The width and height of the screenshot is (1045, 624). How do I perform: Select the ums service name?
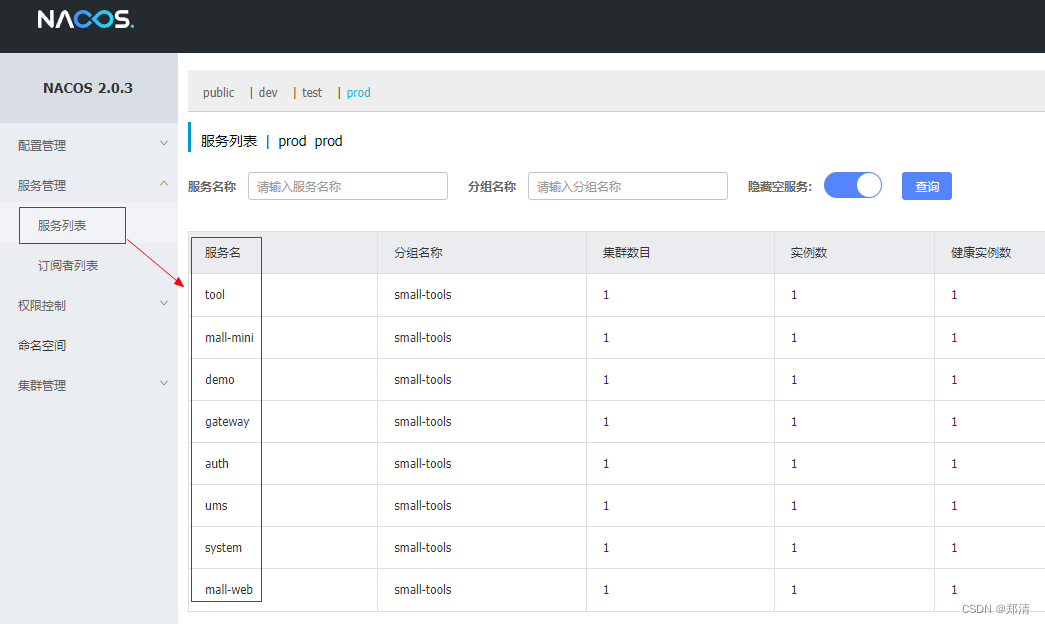pos(216,505)
